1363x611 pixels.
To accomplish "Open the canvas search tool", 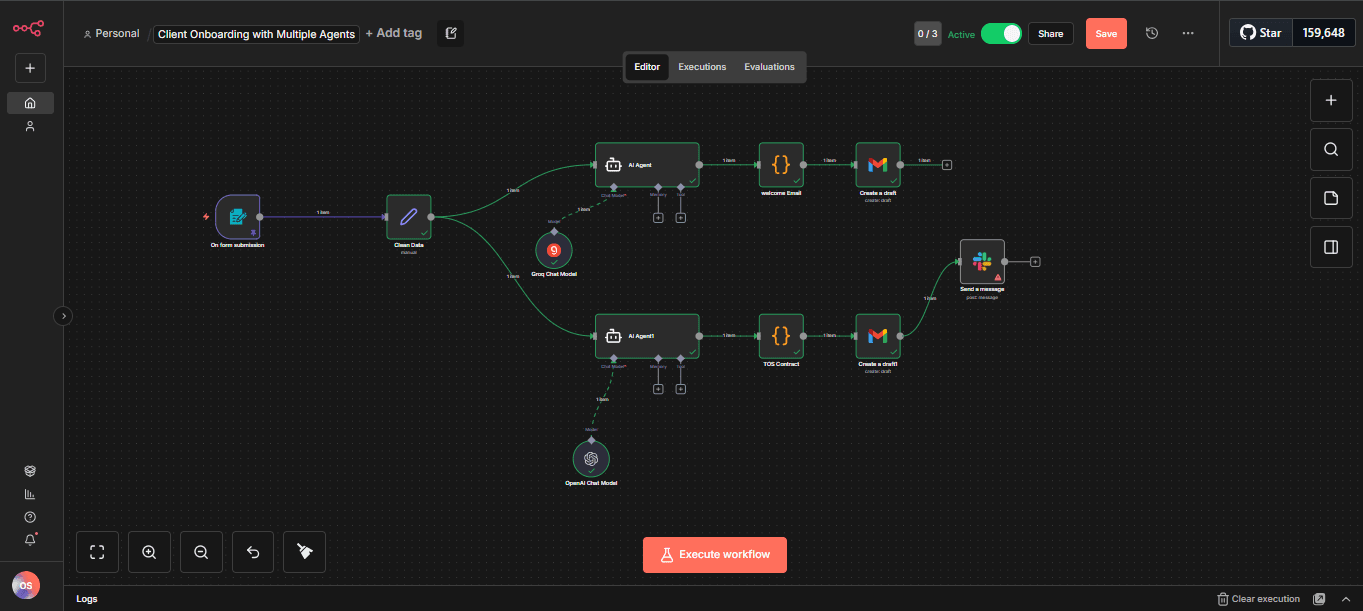I will click(1330, 149).
